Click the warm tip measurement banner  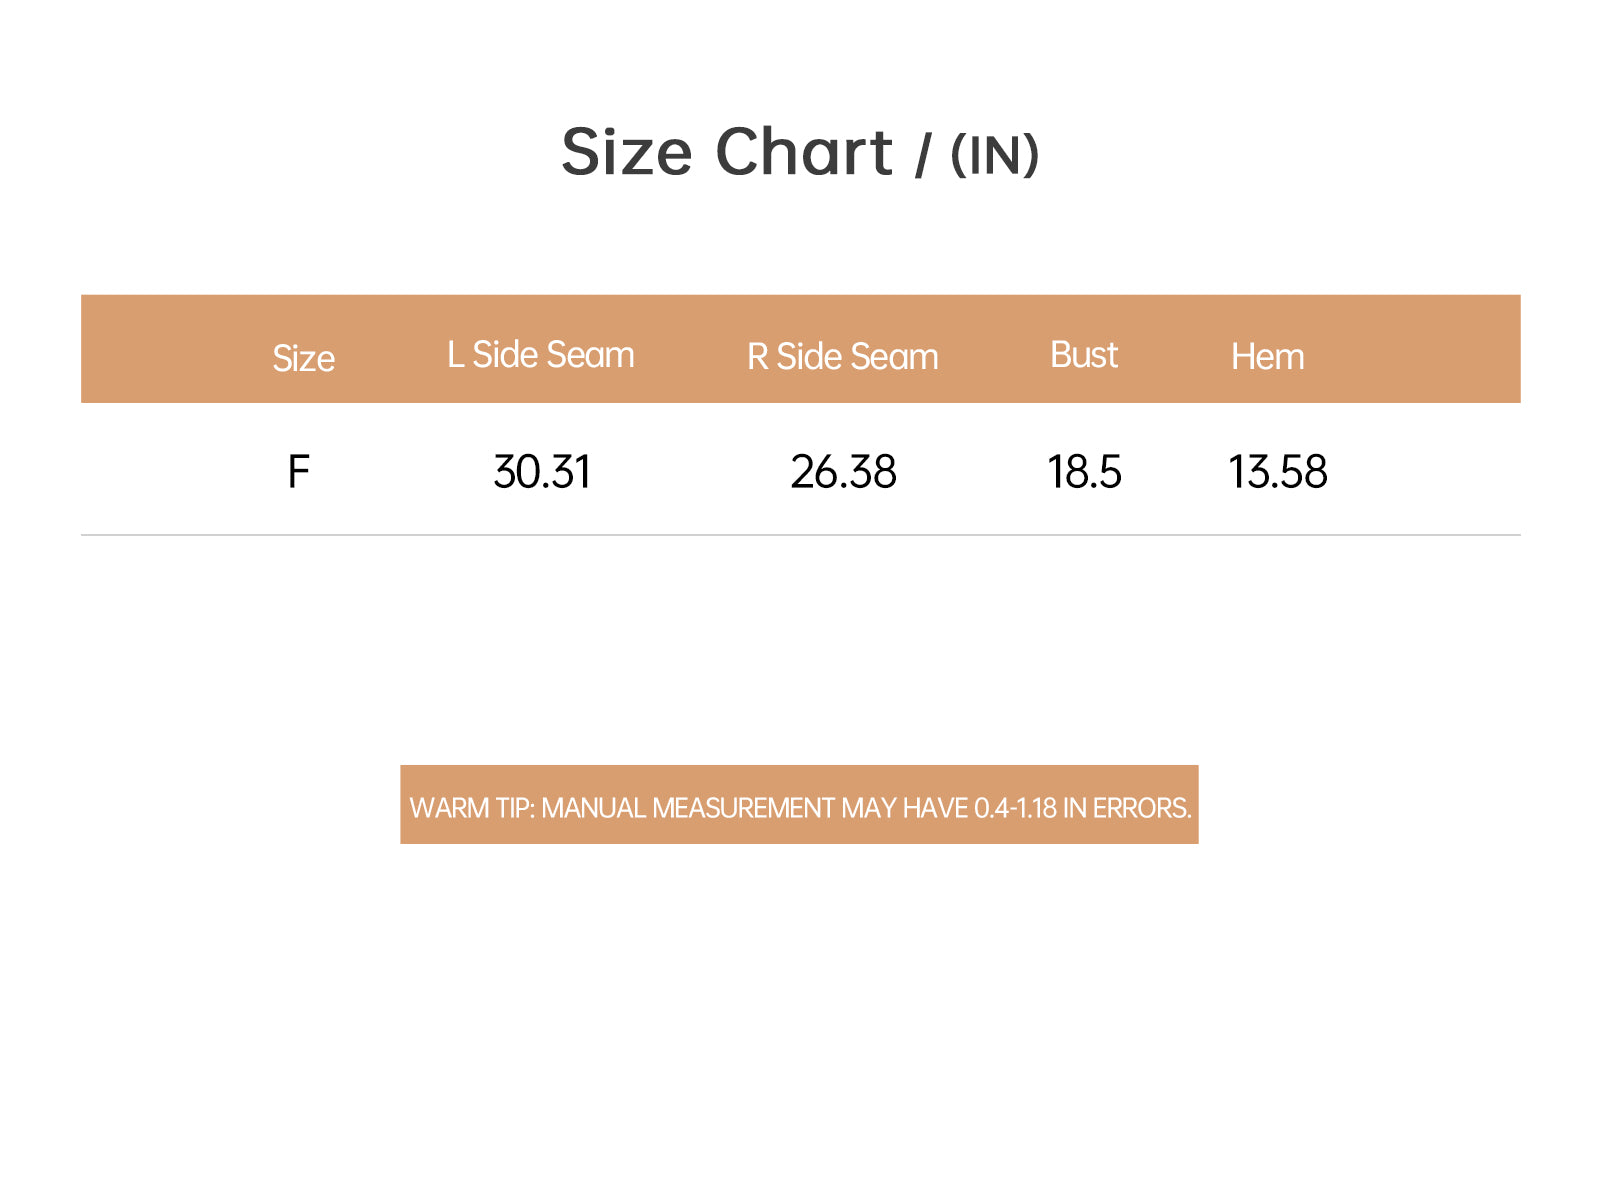(800, 805)
